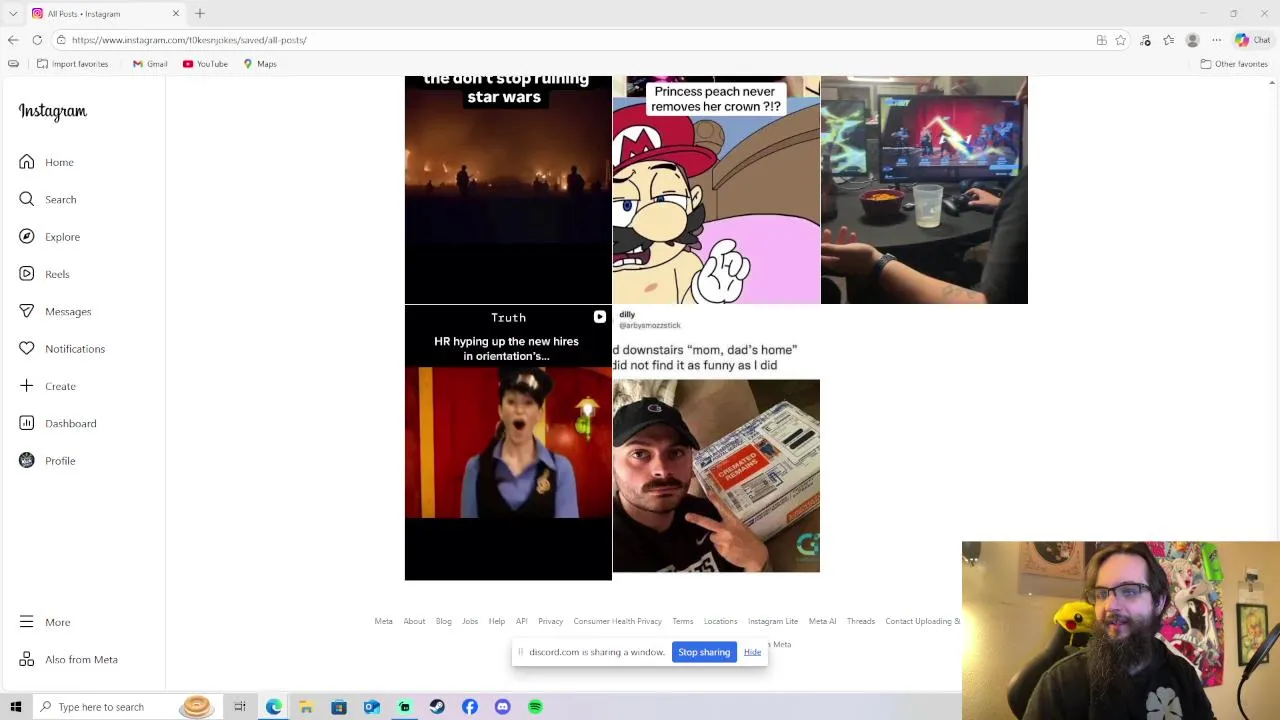Open Instagram Lite footer link
This screenshot has height=720, width=1280.
pyautogui.click(x=773, y=621)
